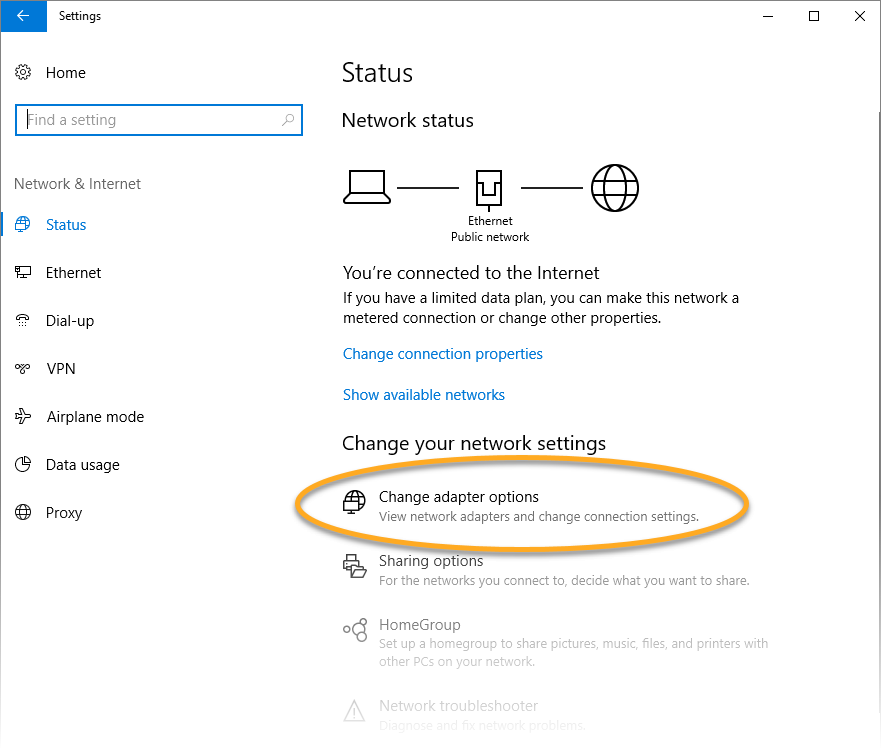Click the HomeGroup icon
Viewport: 881px width, 749px height.
click(x=354, y=630)
